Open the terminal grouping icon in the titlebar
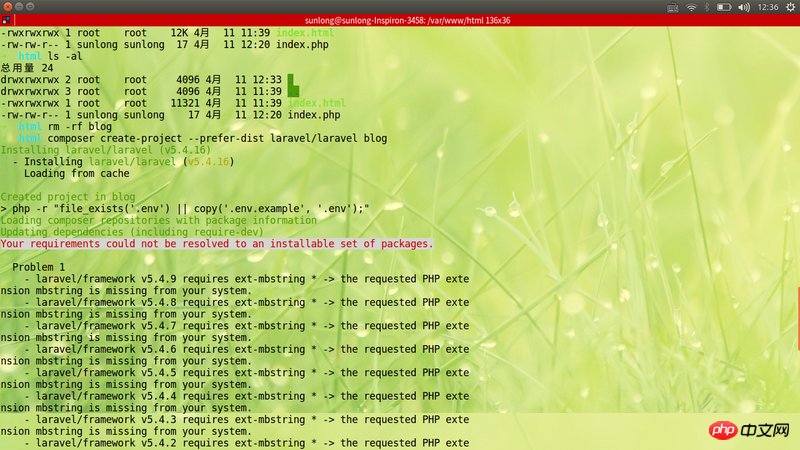The width and height of the screenshot is (800, 450). tap(6, 20)
